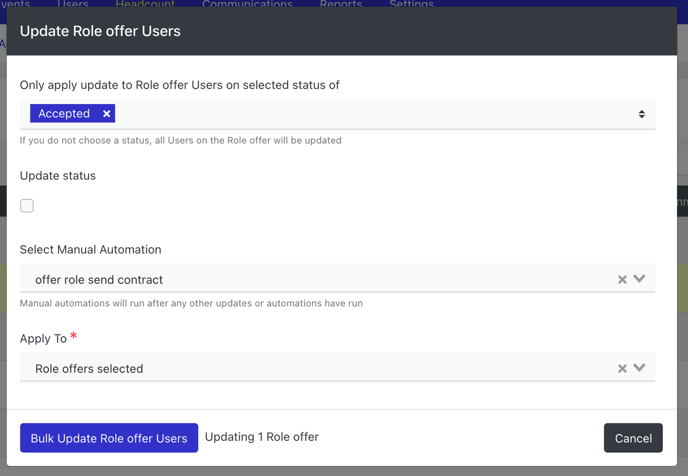Open the Communications menu tab

[247, 4]
